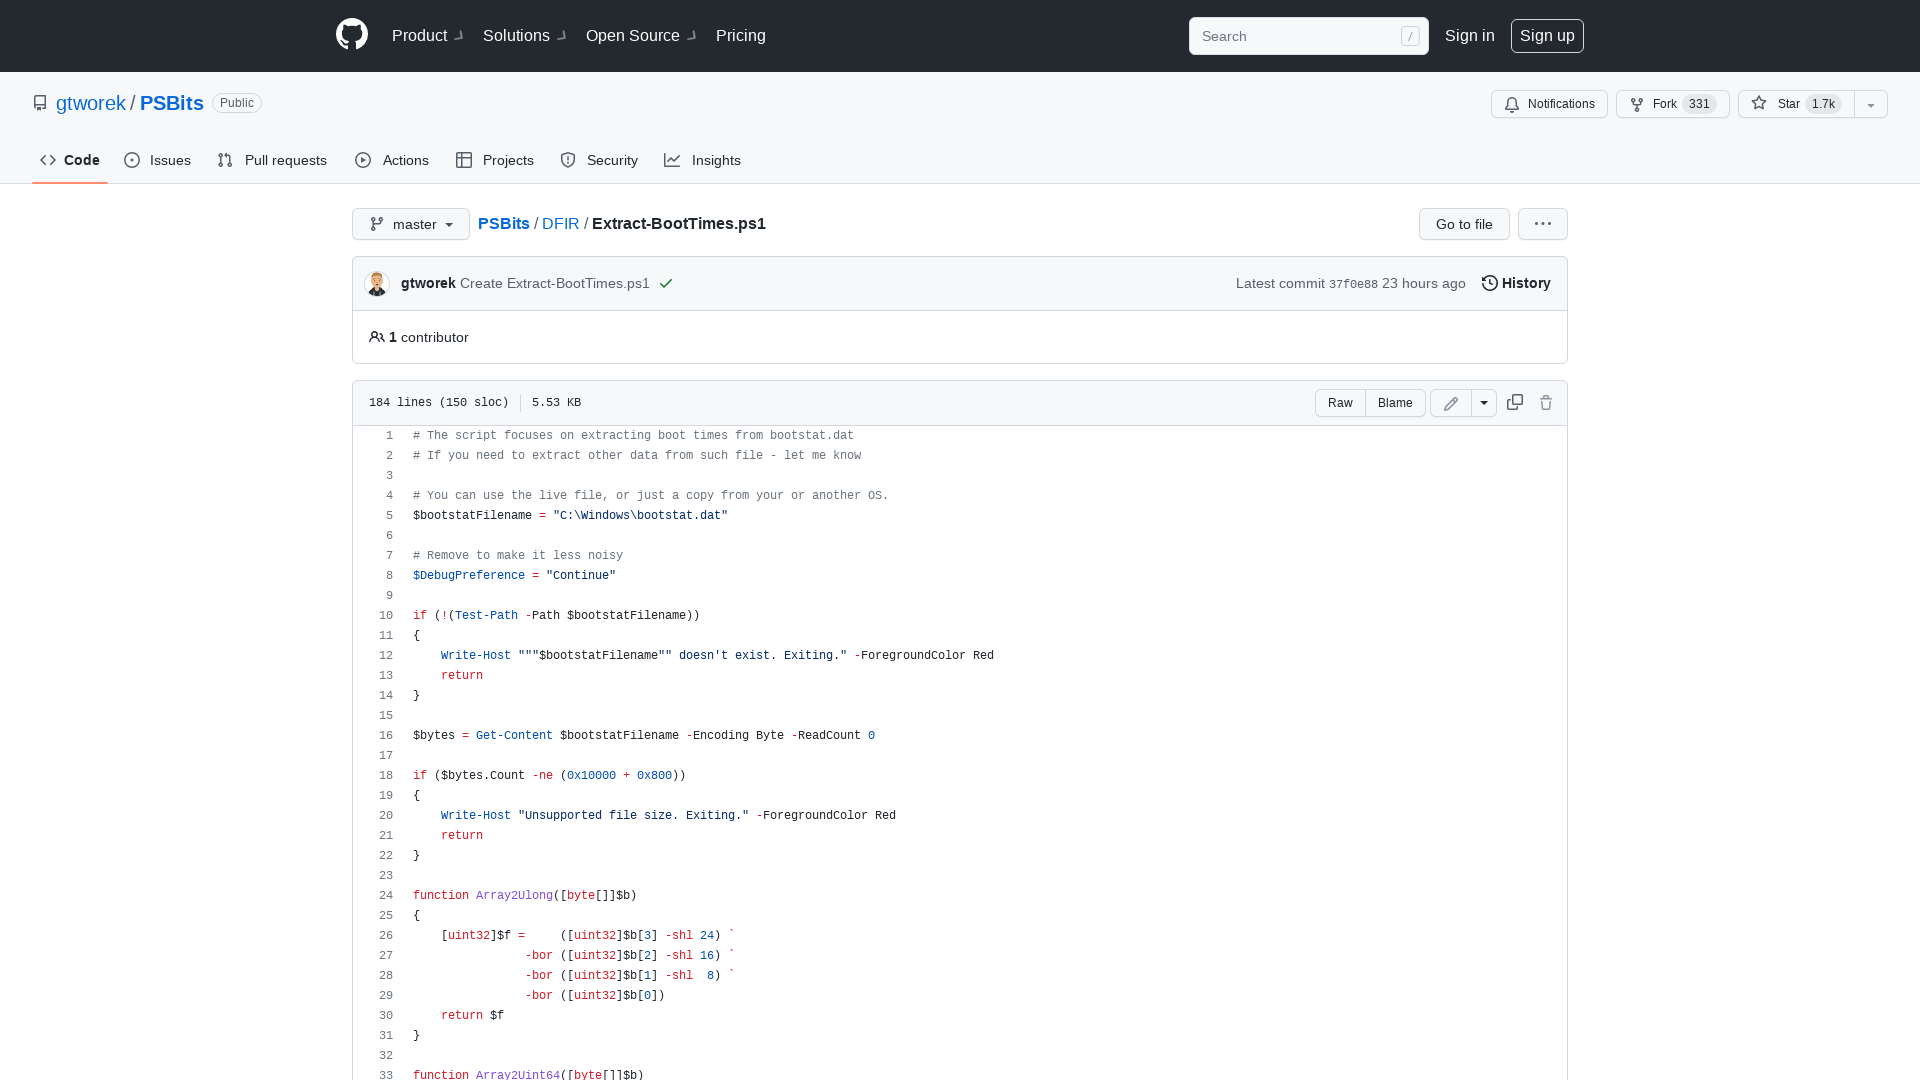This screenshot has height=1080, width=1920.
Task: Delete the file with the trash icon
Action: point(1546,402)
